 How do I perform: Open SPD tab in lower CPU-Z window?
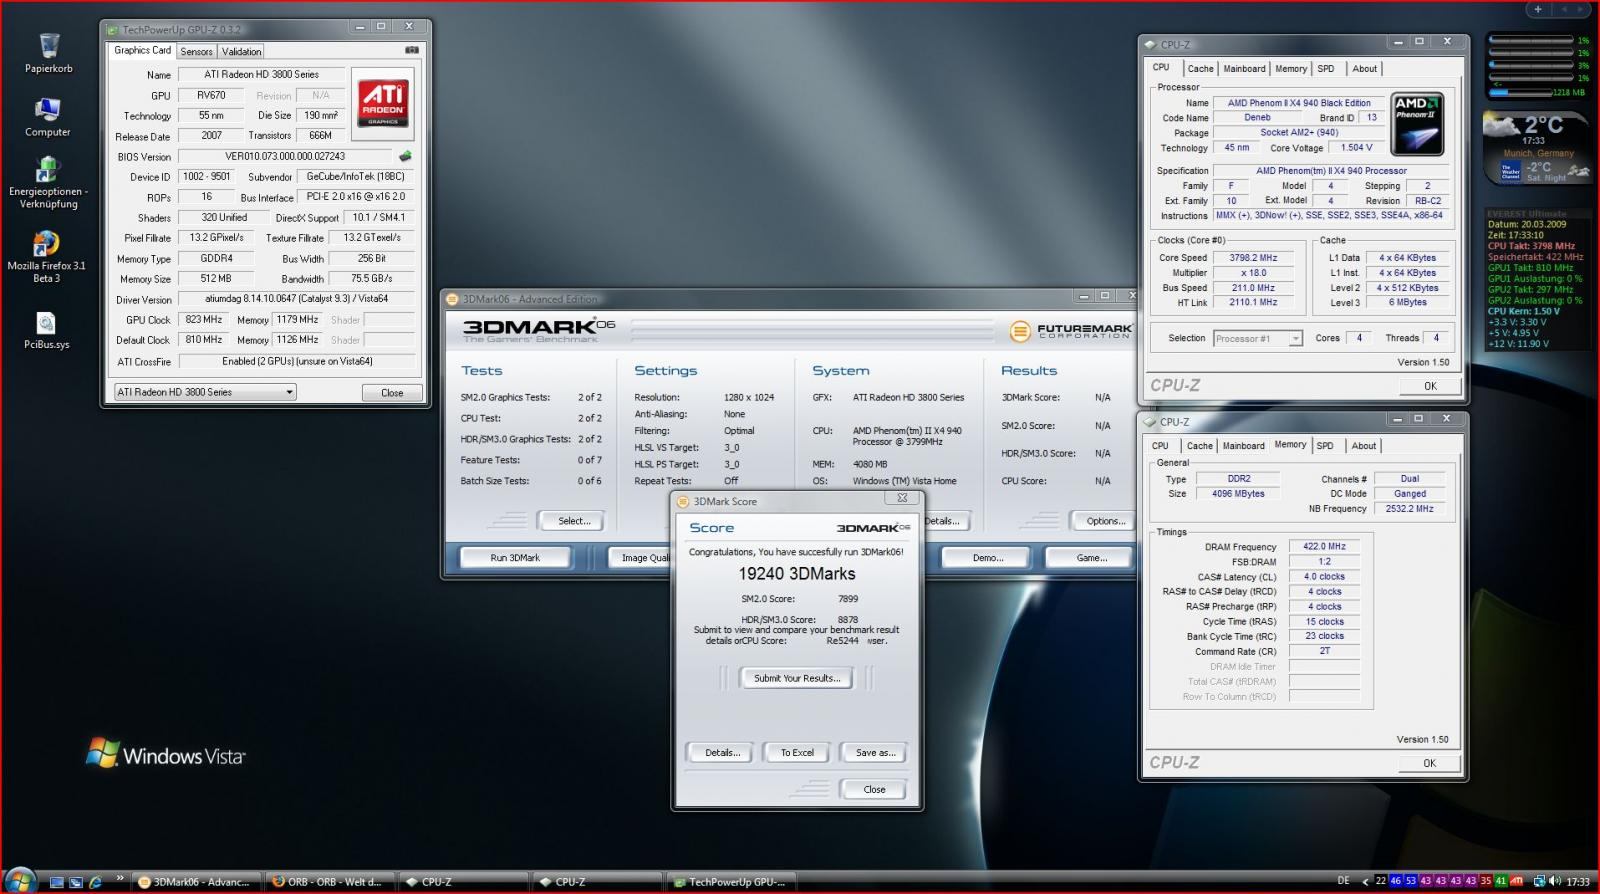point(1325,446)
